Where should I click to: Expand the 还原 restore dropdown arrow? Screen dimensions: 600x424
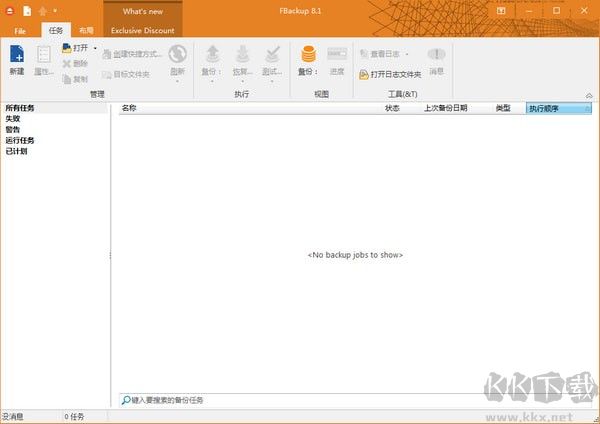(x=242, y=81)
